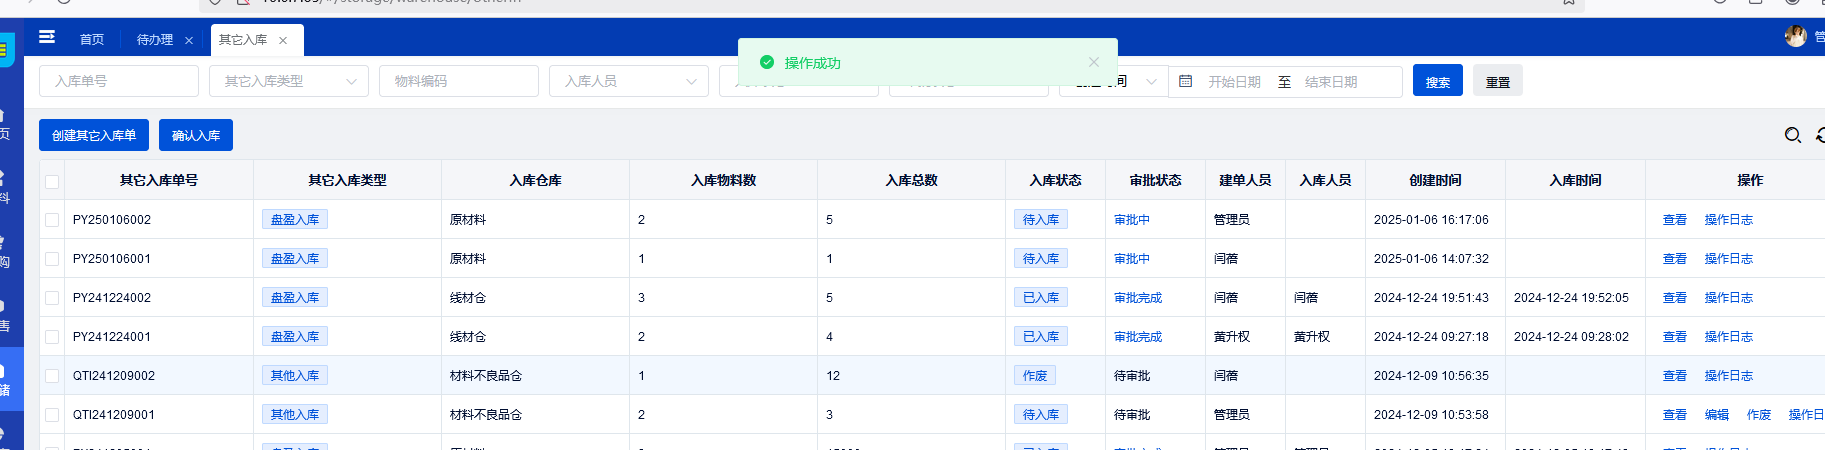
Task: Click 审批中 status of PY250106001
Action: [1132, 259]
